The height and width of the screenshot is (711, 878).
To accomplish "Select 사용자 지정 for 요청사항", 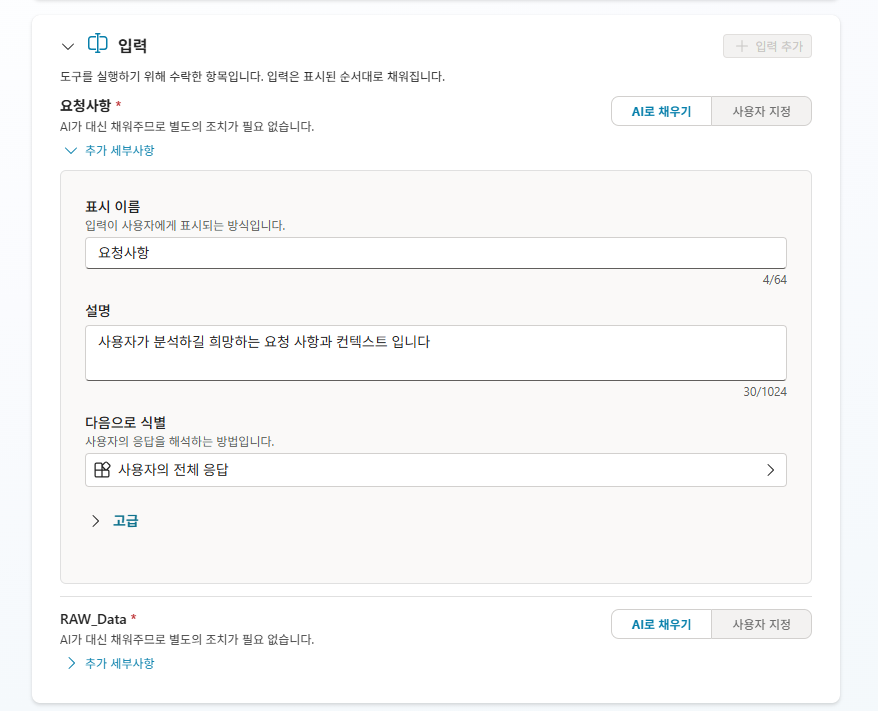I will (761, 111).
